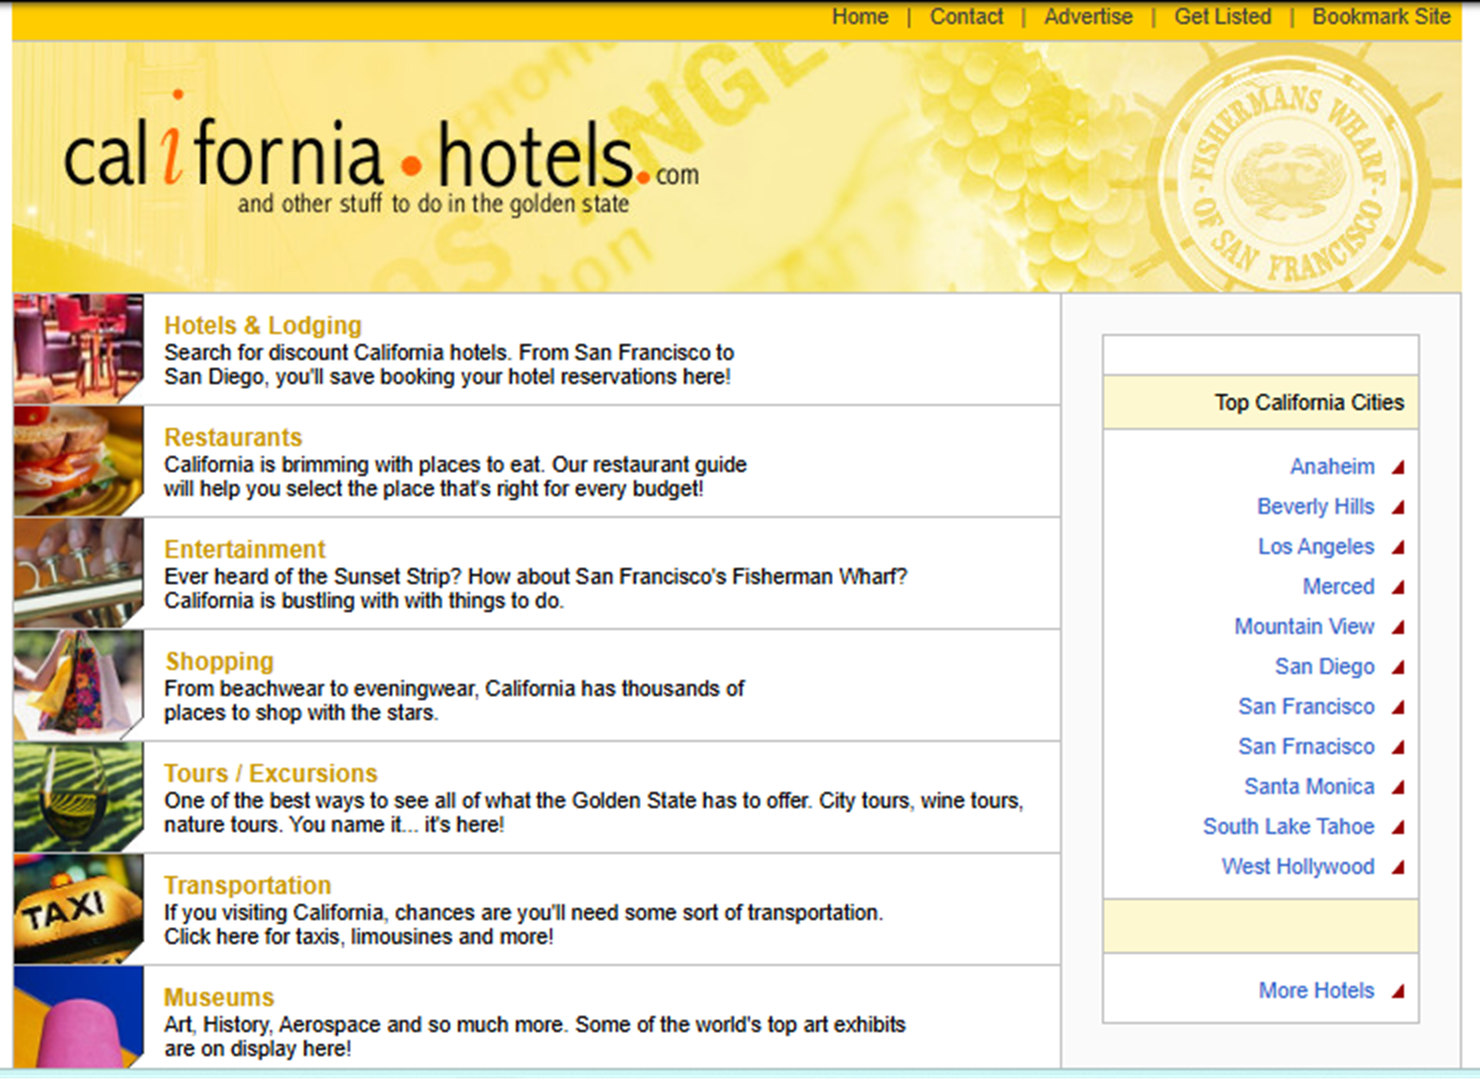1480x1080 pixels.
Task: Click the red arrow icon beside Mountain View
Action: pyautogui.click(x=1398, y=627)
